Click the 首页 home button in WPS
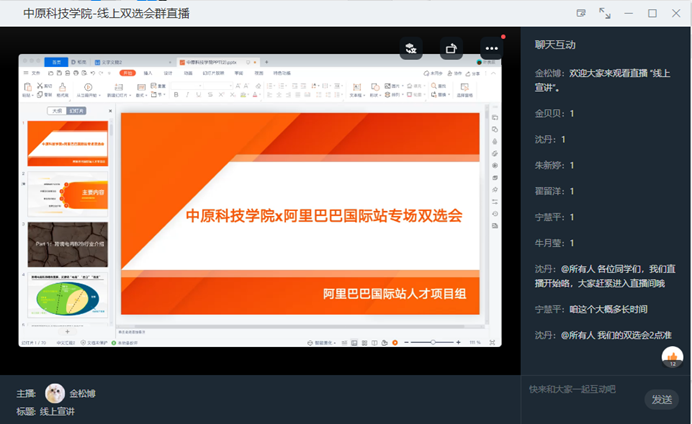The width and height of the screenshot is (692, 424). pyautogui.click(x=56, y=62)
